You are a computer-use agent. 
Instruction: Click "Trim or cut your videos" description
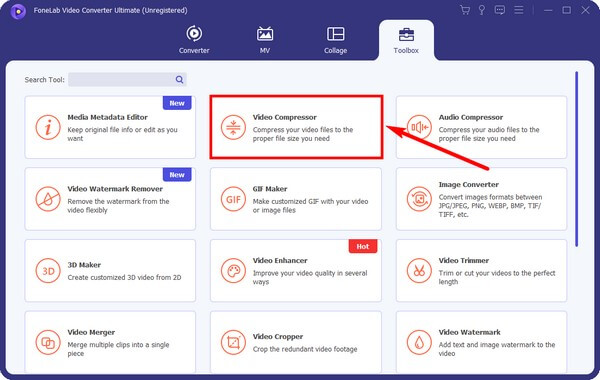[x=497, y=277]
